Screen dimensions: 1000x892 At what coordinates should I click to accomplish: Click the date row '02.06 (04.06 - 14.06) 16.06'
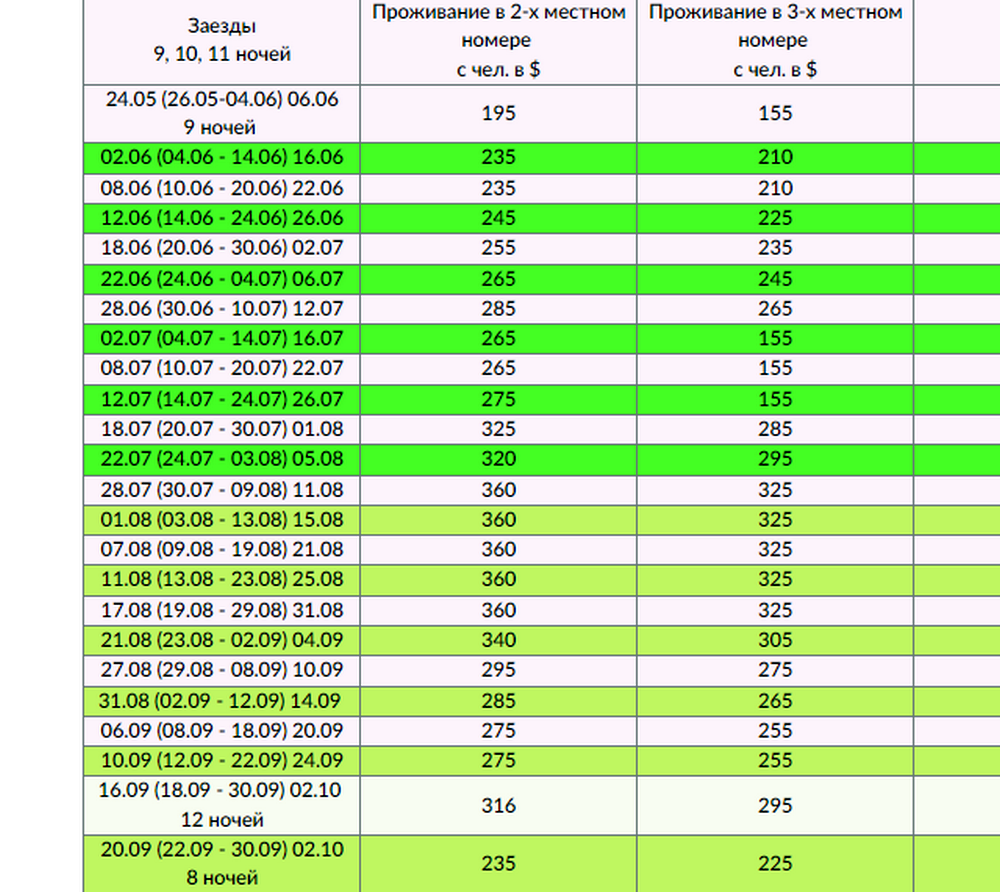222,157
